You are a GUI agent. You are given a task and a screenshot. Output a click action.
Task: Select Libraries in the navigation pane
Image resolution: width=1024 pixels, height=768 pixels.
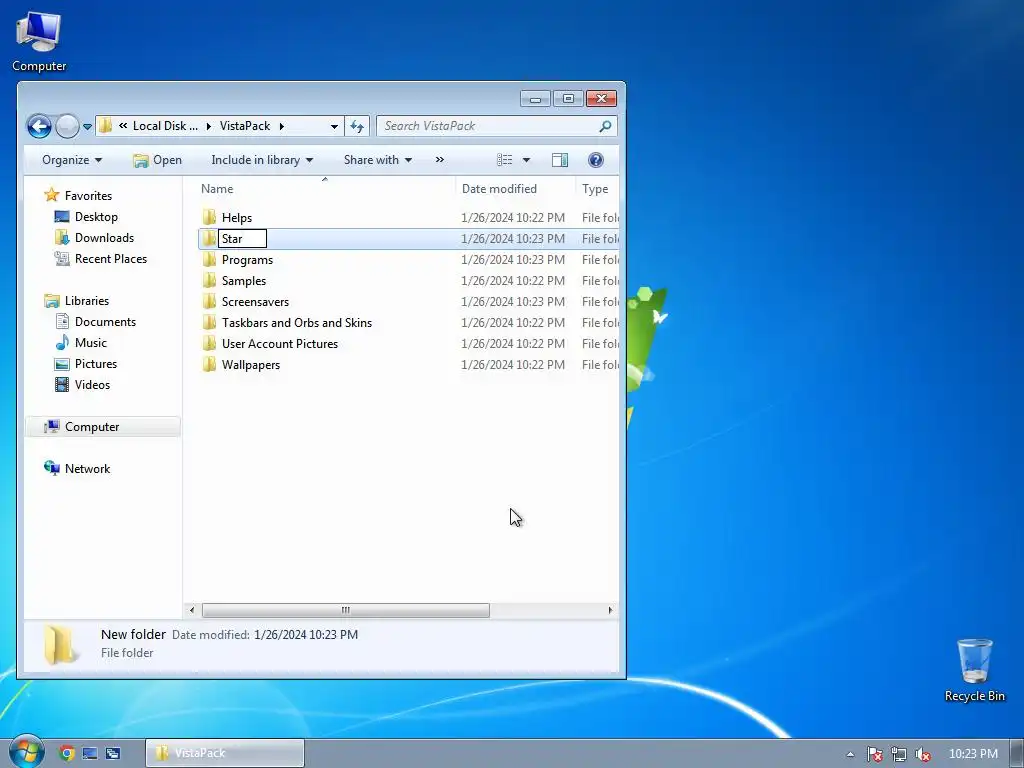(86, 301)
